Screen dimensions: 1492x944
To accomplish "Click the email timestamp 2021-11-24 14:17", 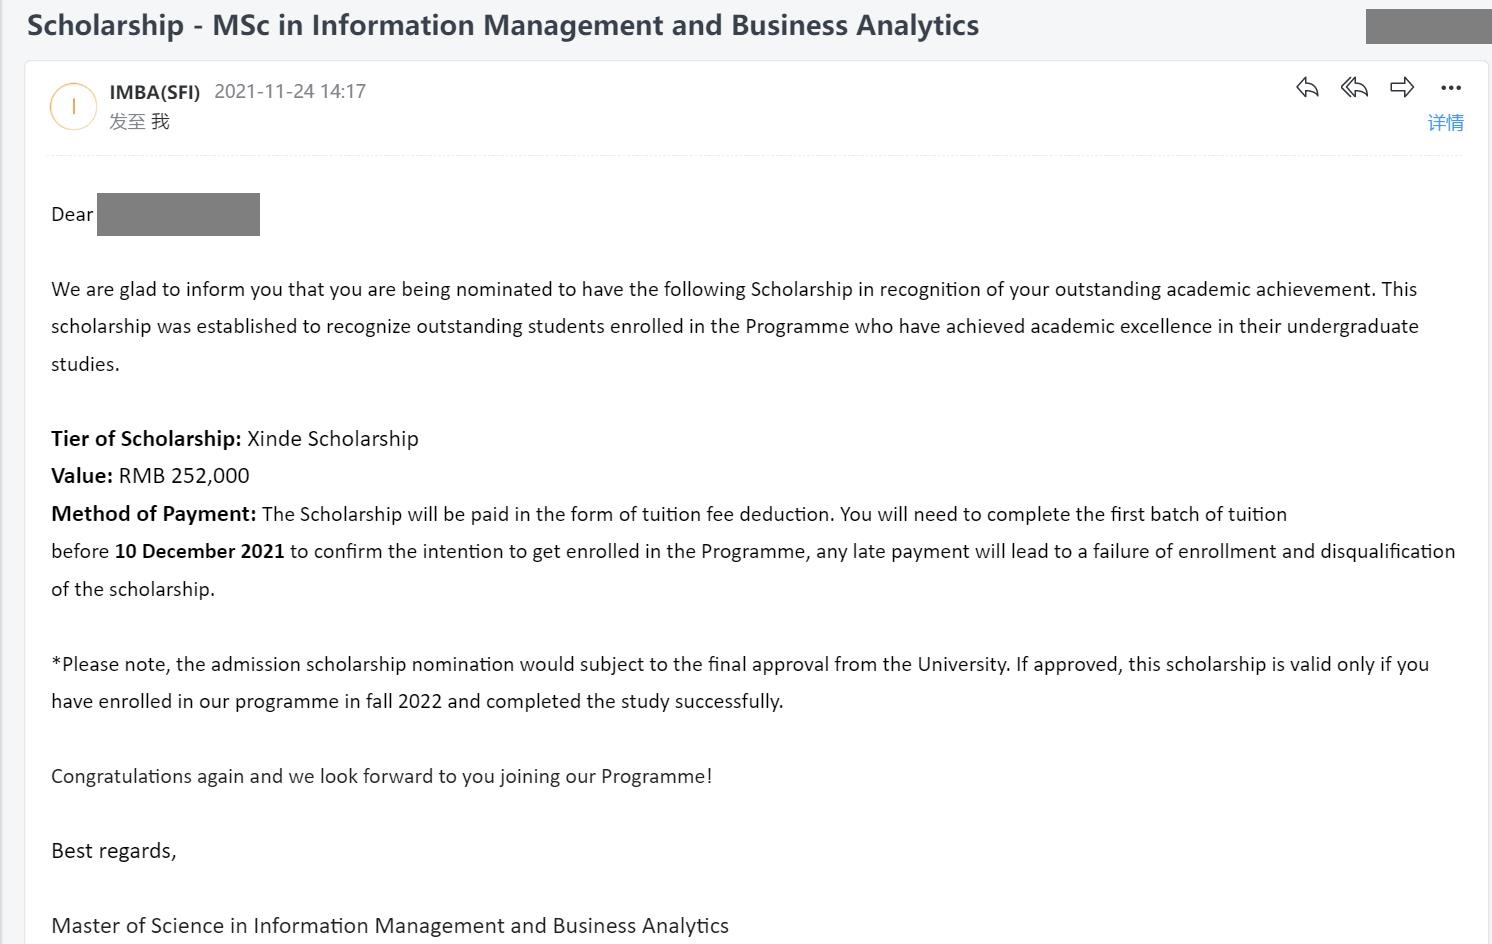I will pyautogui.click(x=290, y=91).
